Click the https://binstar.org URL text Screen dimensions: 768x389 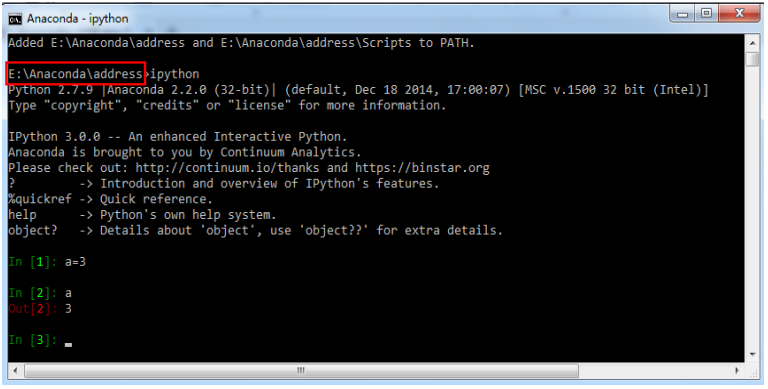422,168
